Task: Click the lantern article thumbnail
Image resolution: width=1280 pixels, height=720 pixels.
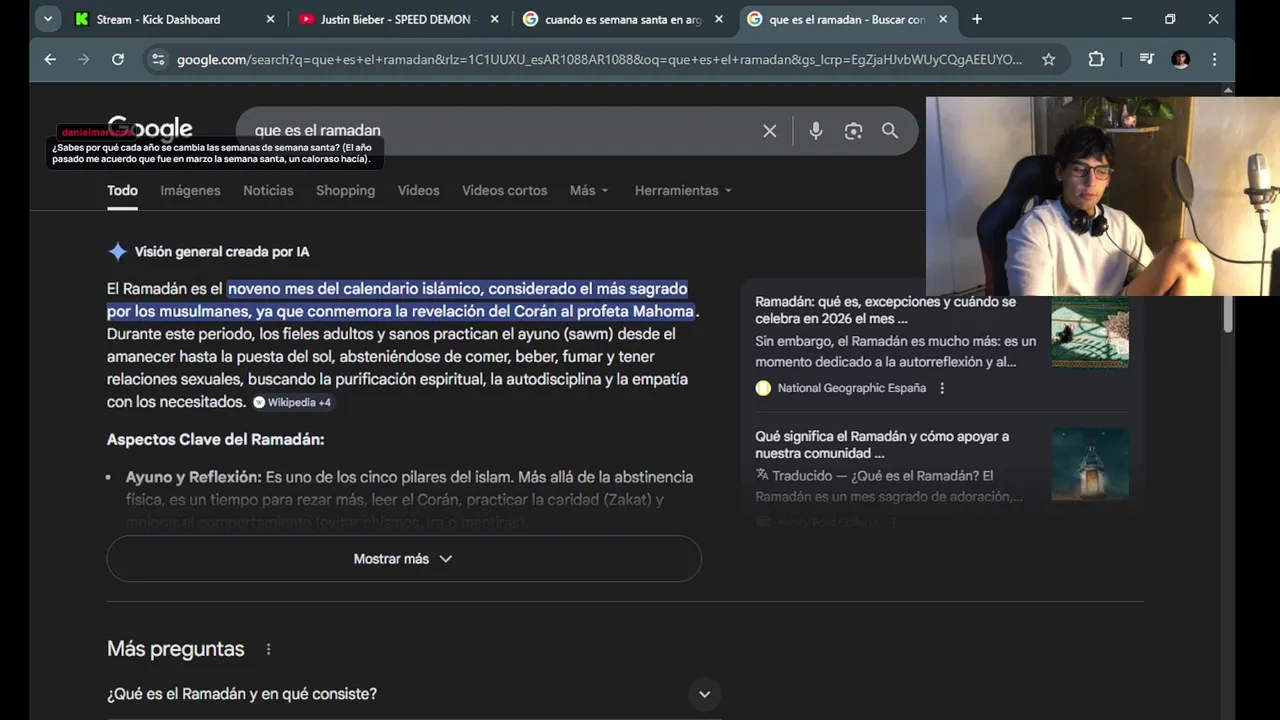Action: (x=1090, y=464)
